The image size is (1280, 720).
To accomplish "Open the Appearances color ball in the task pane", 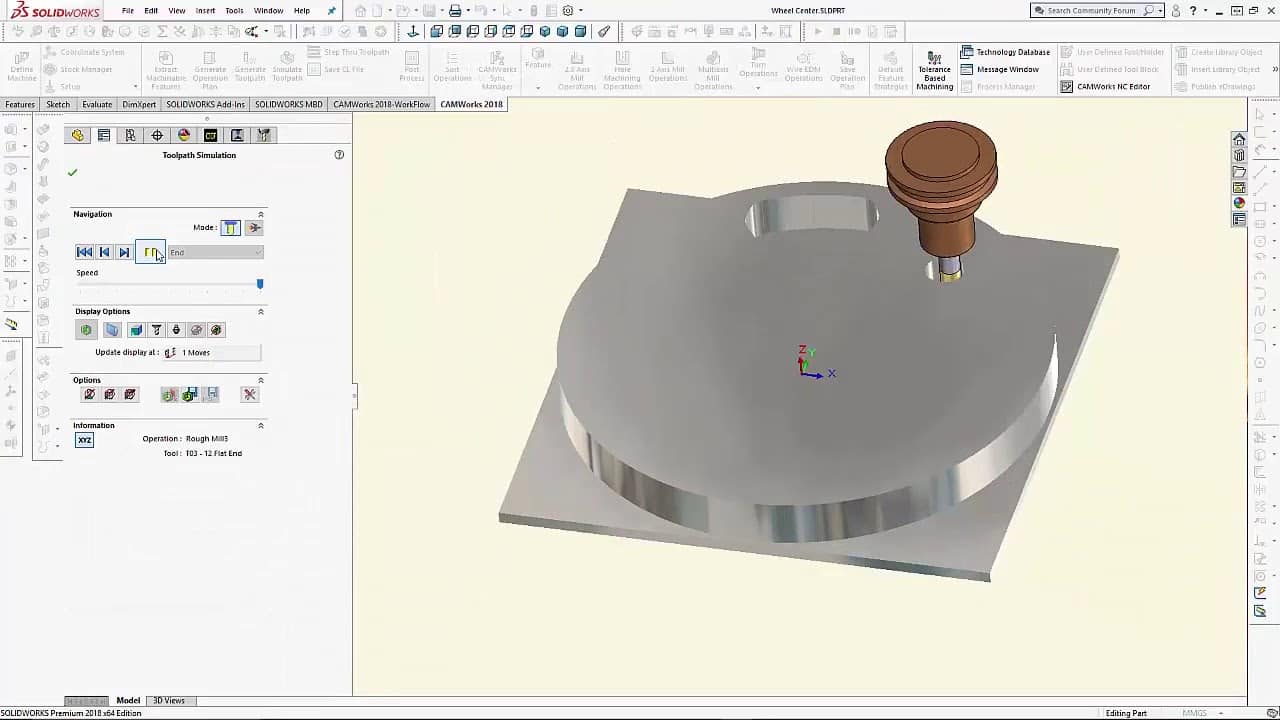I will [x=1239, y=203].
